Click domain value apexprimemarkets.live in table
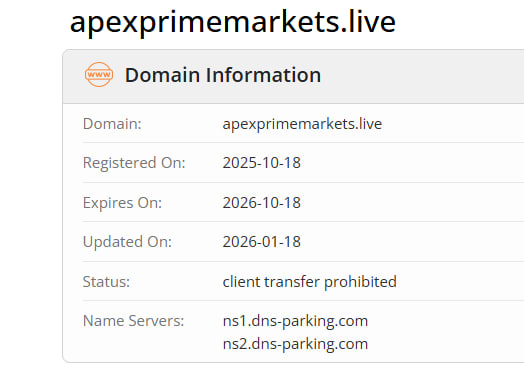The width and height of the screenshot is (524, 376). click(x=302, y=124)
